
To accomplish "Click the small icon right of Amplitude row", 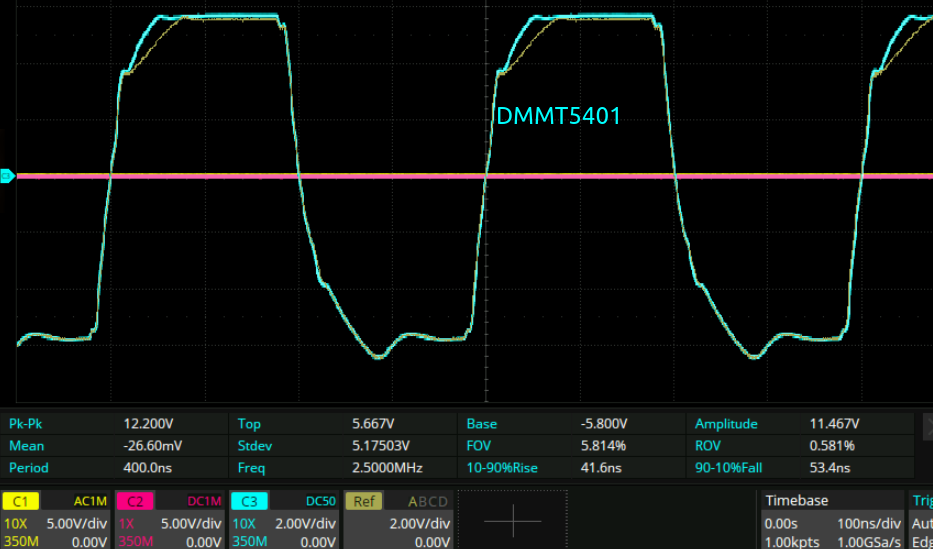I will [x=926, y=424].
